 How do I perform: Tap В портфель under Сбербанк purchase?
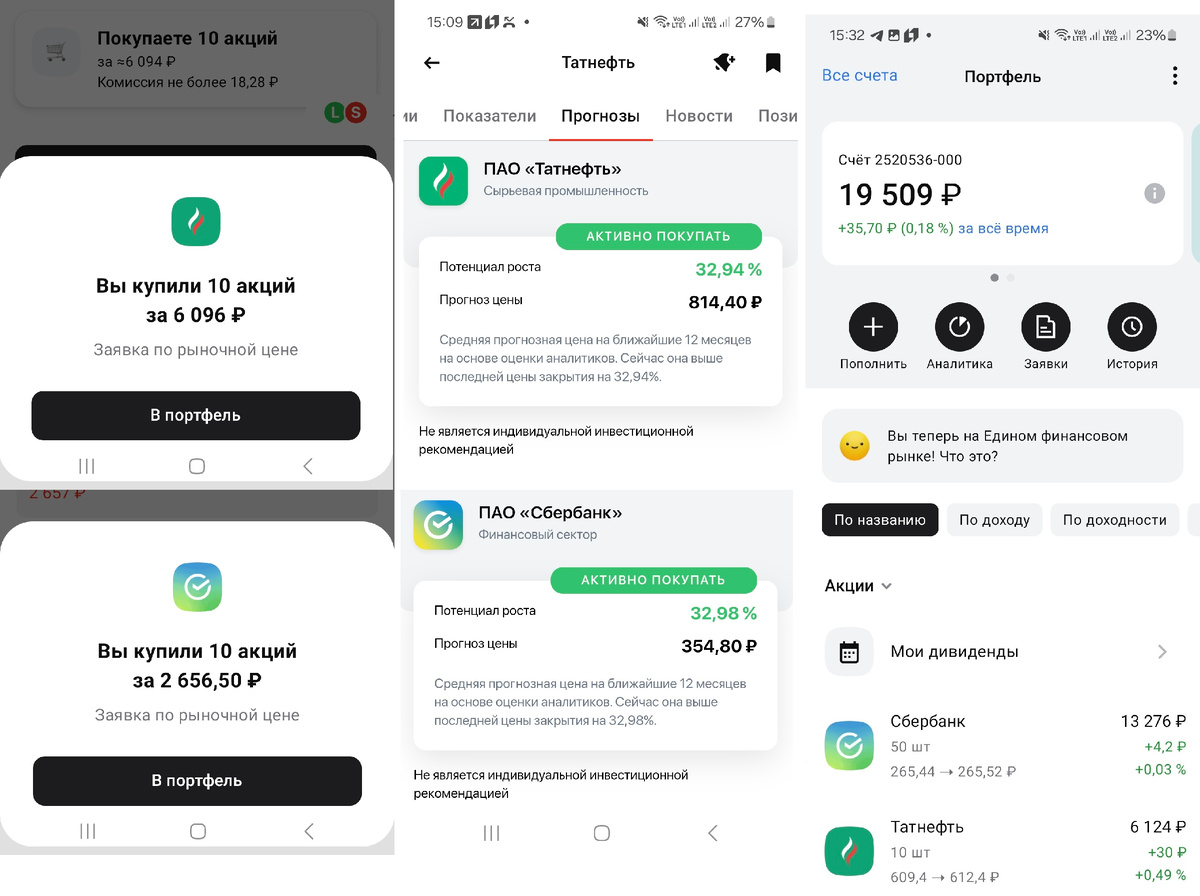pos(197,781)
